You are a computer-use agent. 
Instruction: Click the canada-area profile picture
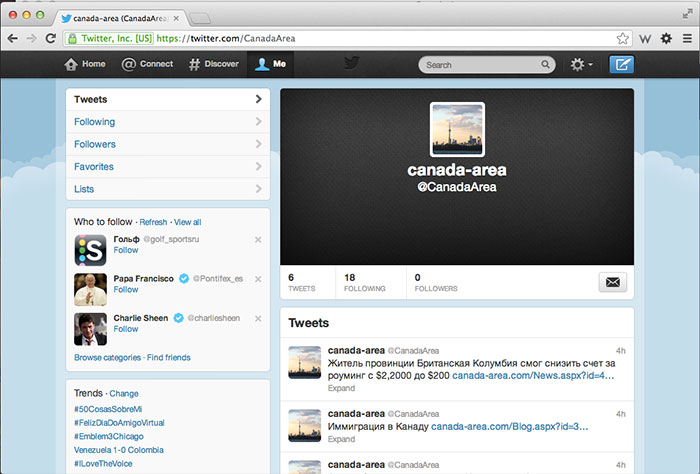(457, 129)
